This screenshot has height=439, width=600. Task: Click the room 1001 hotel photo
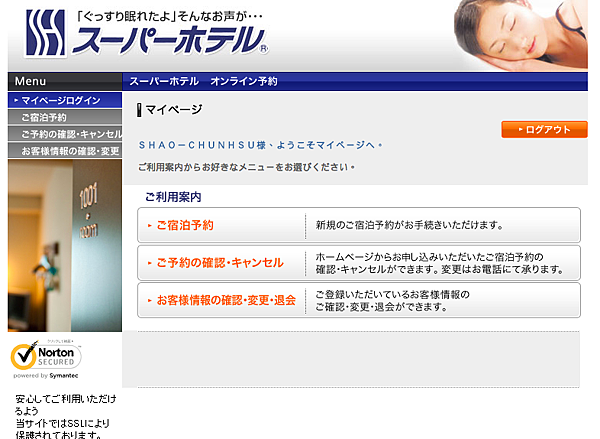point(65,245)
